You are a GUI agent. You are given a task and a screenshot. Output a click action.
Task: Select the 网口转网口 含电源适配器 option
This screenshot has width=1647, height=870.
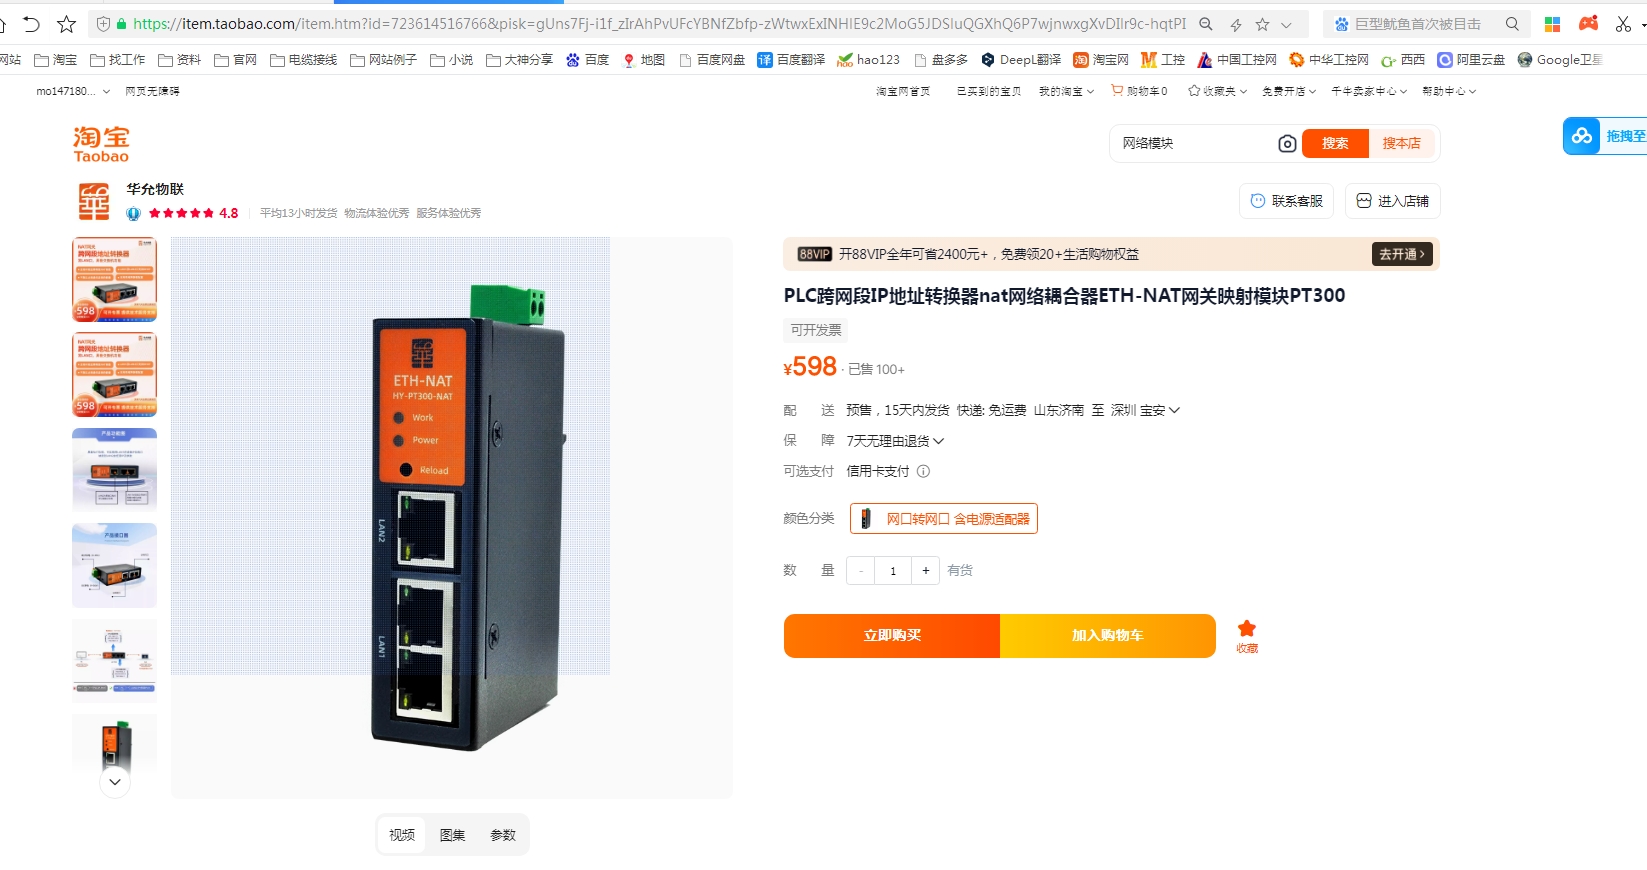tap(944, 519)
